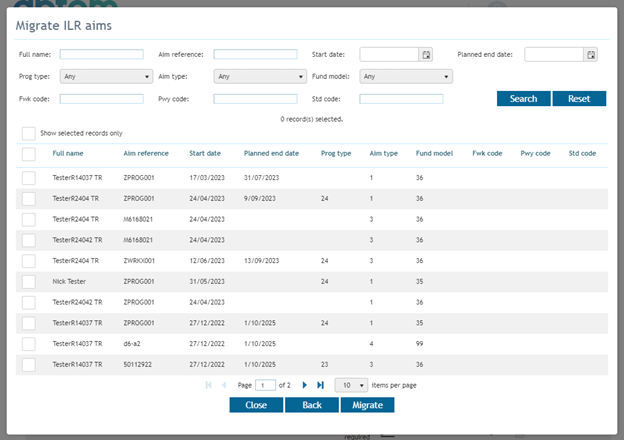
Task: Select the TesterR2404 TR M6168021 row
Action: pyautogui.click(x=29, y=219)
